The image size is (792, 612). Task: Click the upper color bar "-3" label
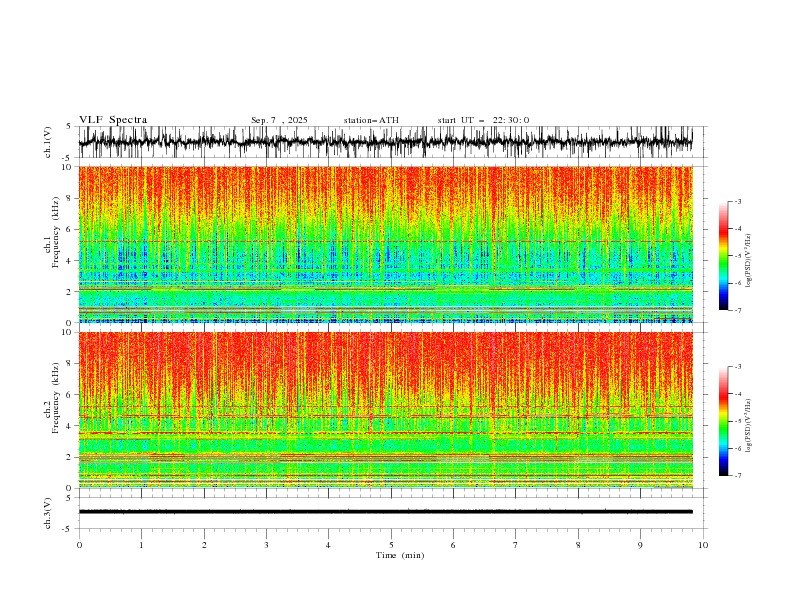tap(738, 201)
